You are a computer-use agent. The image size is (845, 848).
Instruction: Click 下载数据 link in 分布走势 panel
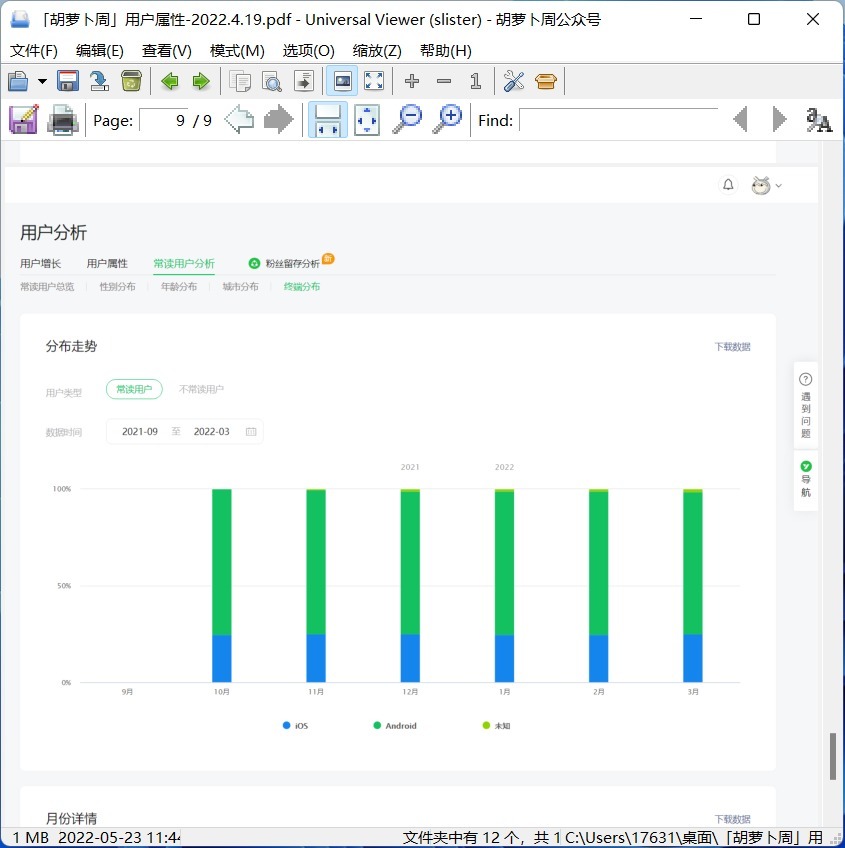click(x=732, y=347)
